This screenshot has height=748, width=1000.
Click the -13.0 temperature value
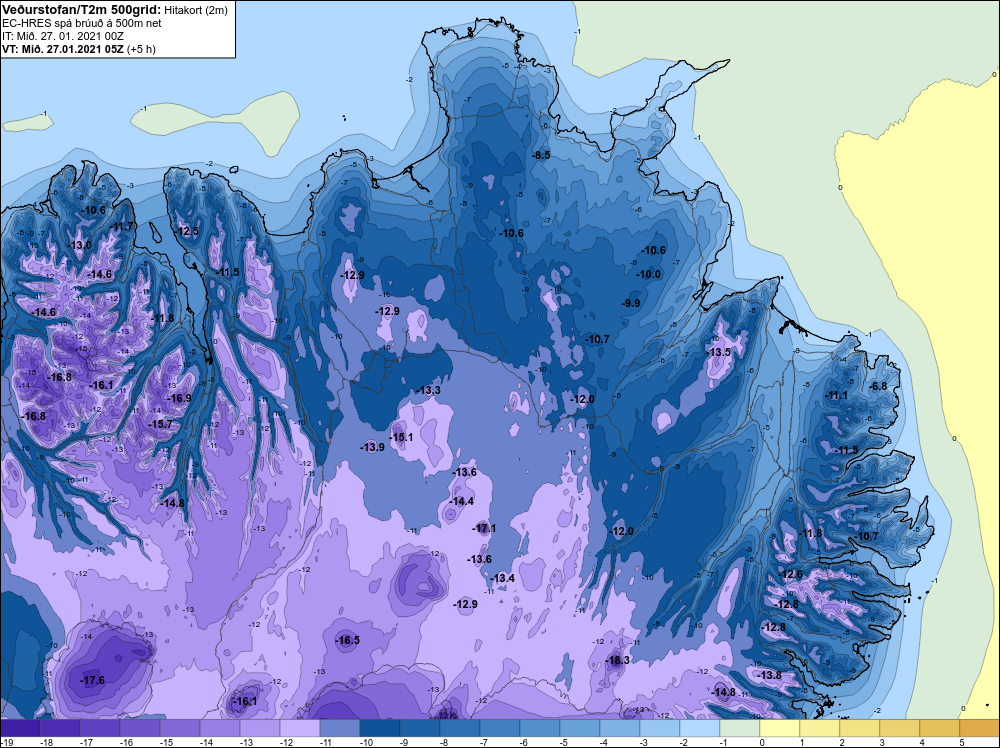80,245
